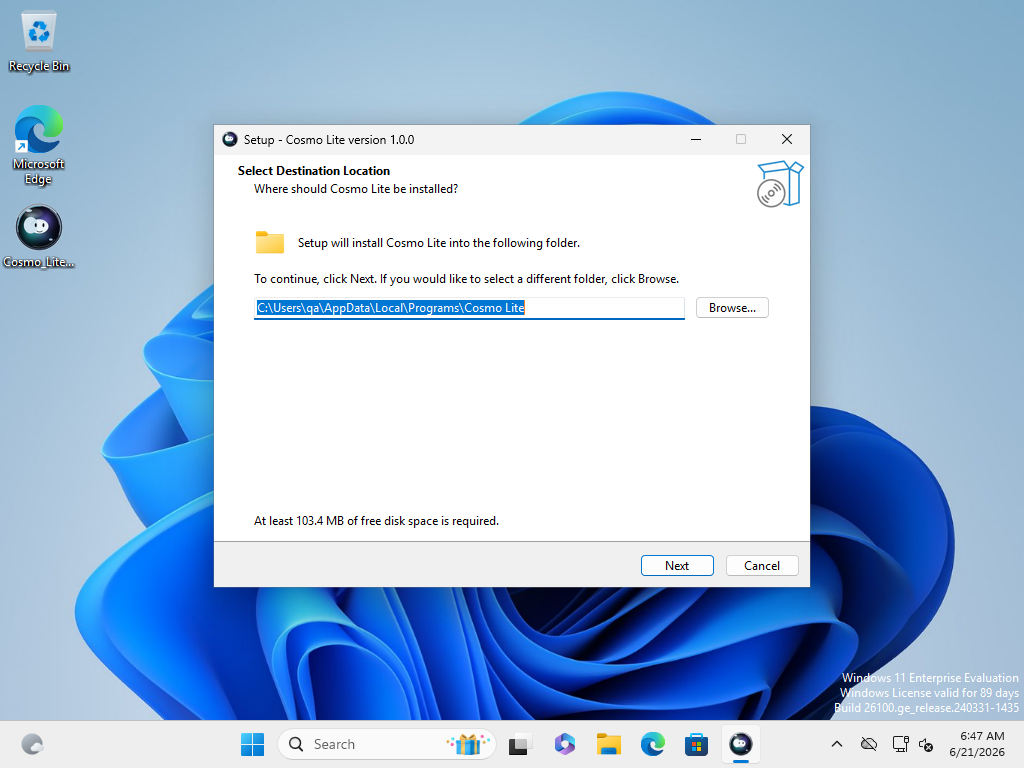Click the taskbar Search box
This screenshot has width=1024, height=768.
[x=387, y=744]
